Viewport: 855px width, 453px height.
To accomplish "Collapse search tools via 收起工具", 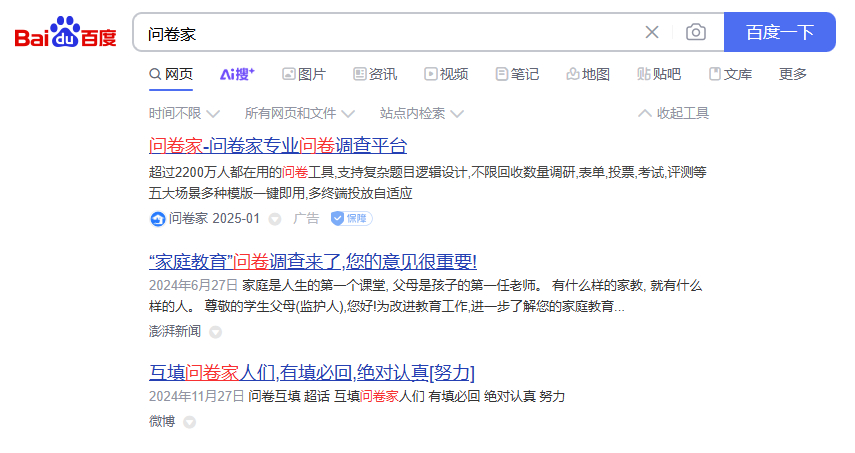I will (673, 113).
